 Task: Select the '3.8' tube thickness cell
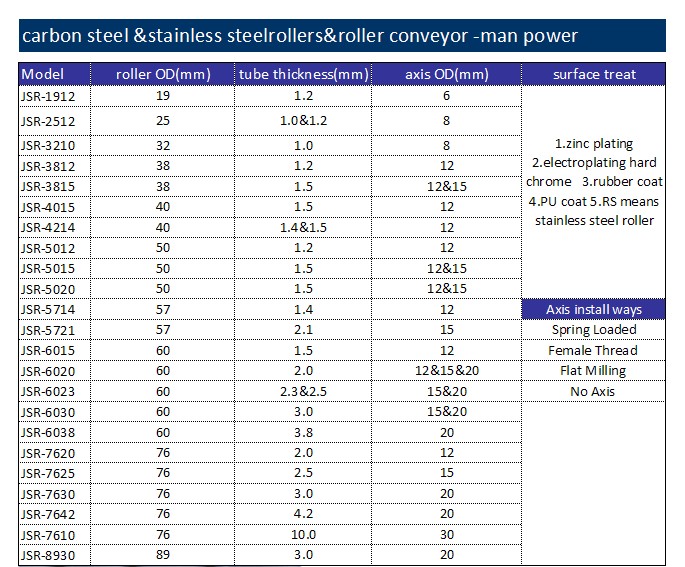(304, 432)
